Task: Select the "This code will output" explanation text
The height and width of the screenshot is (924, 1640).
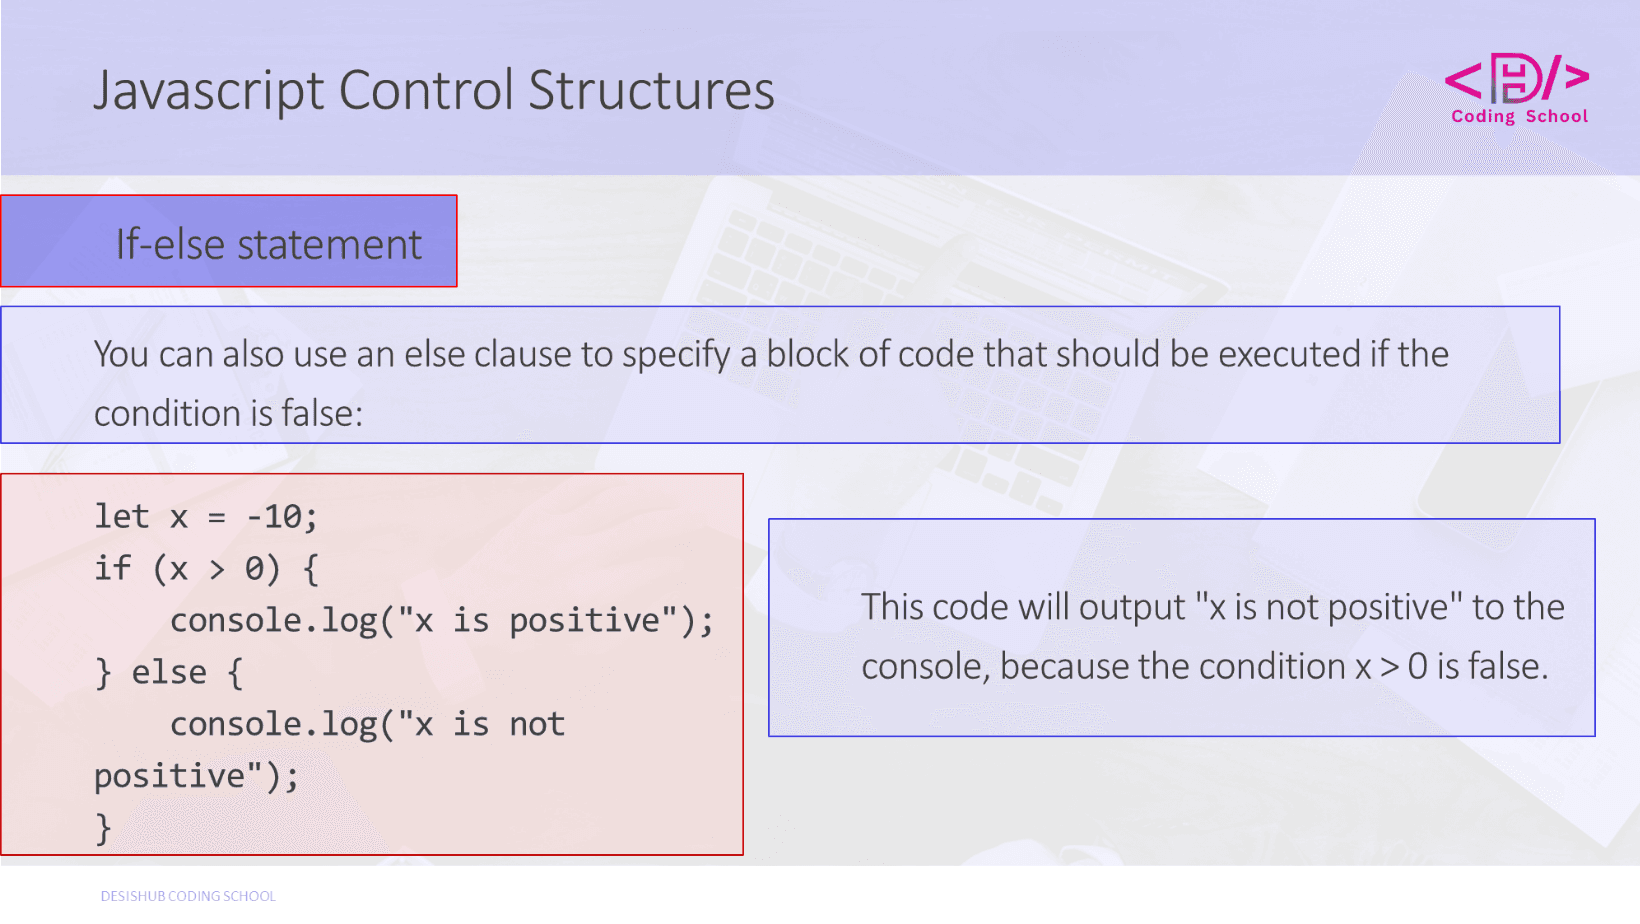Action: pos(1022,607)
